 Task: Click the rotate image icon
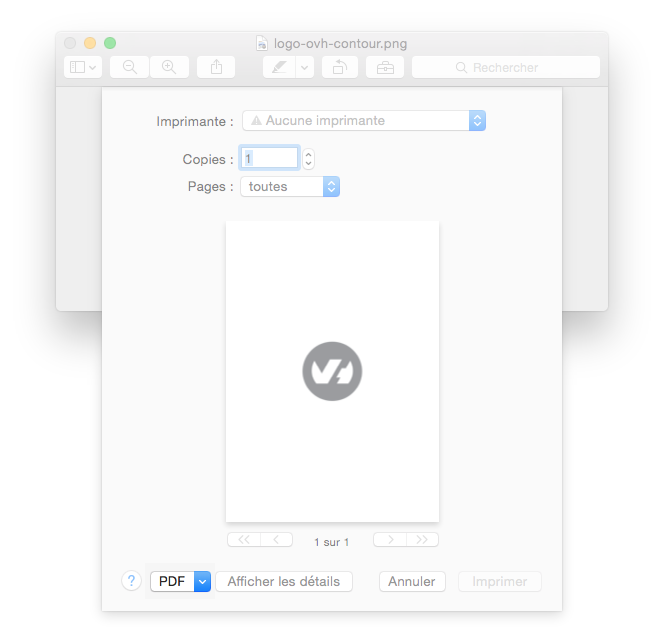coord(340,67)
